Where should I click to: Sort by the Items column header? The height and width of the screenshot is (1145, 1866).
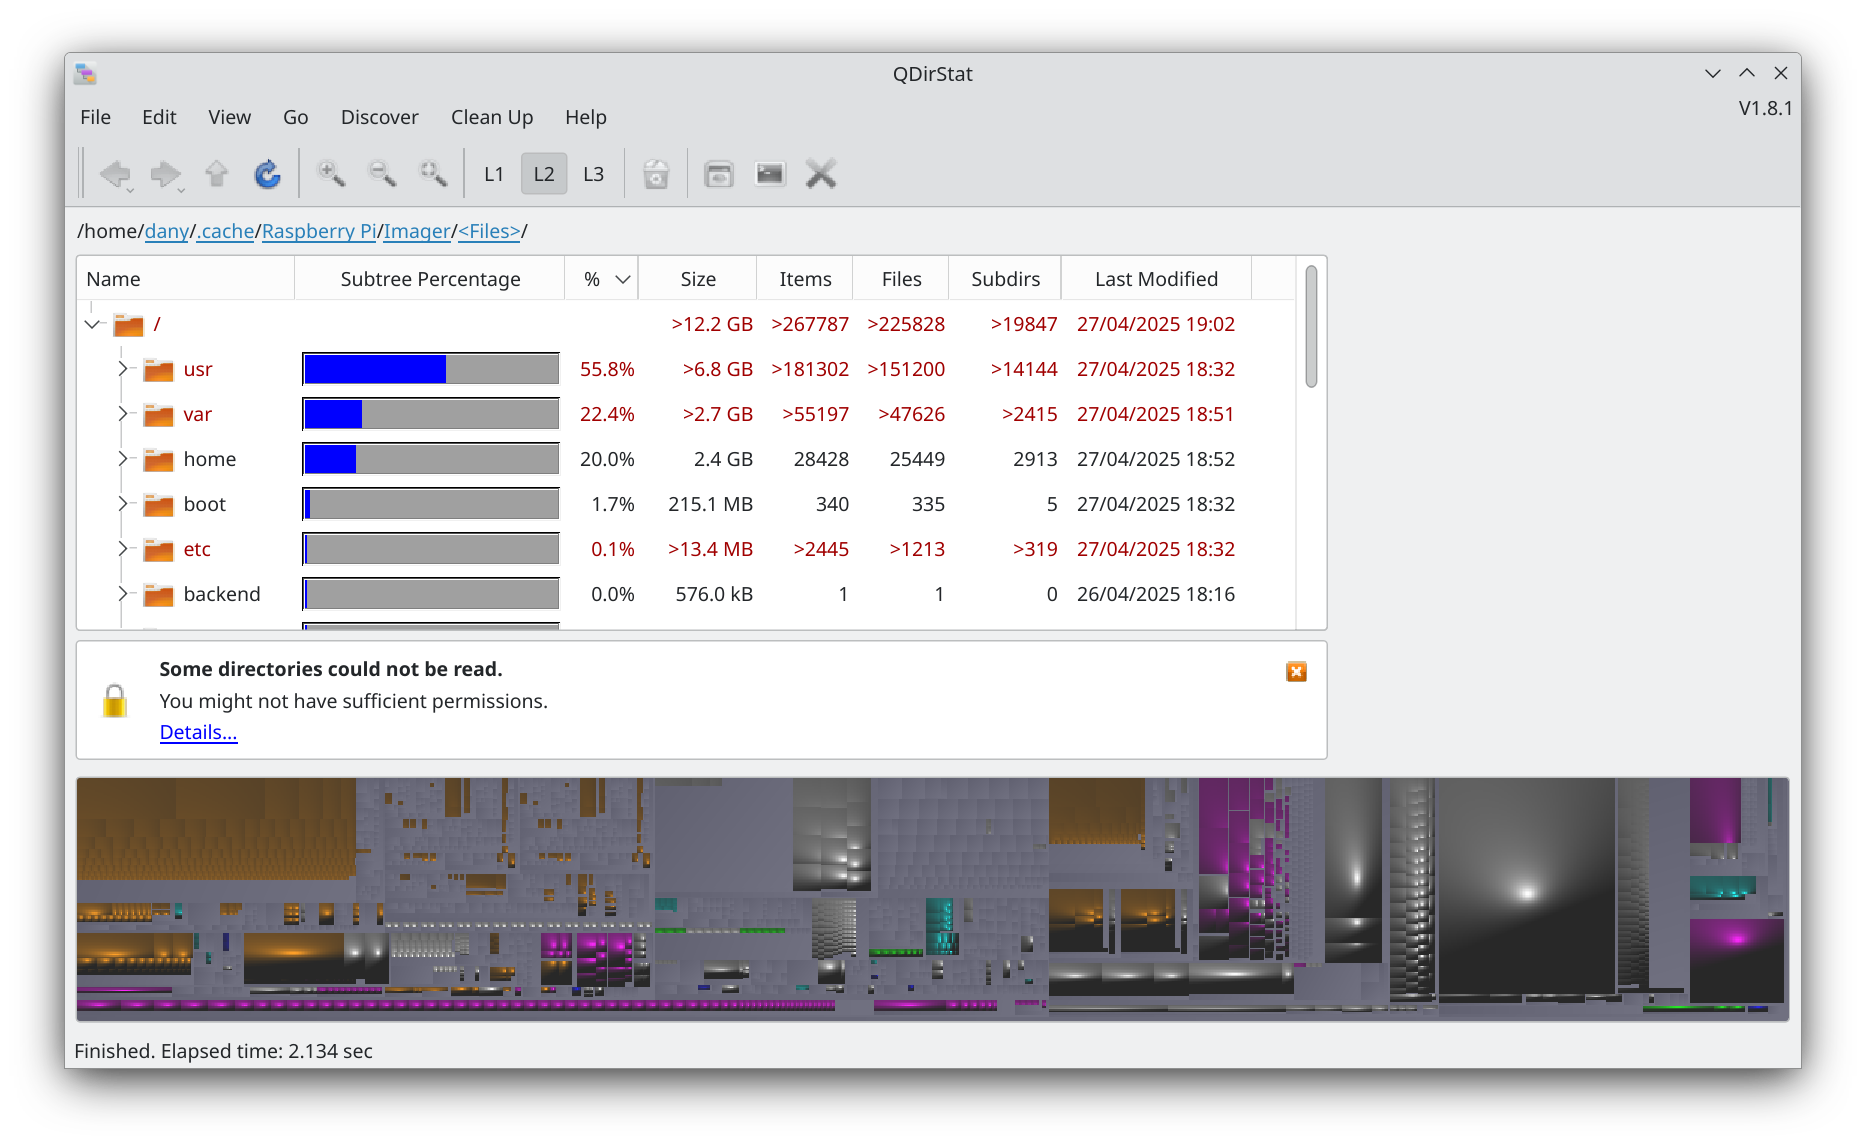pos(805,279)
